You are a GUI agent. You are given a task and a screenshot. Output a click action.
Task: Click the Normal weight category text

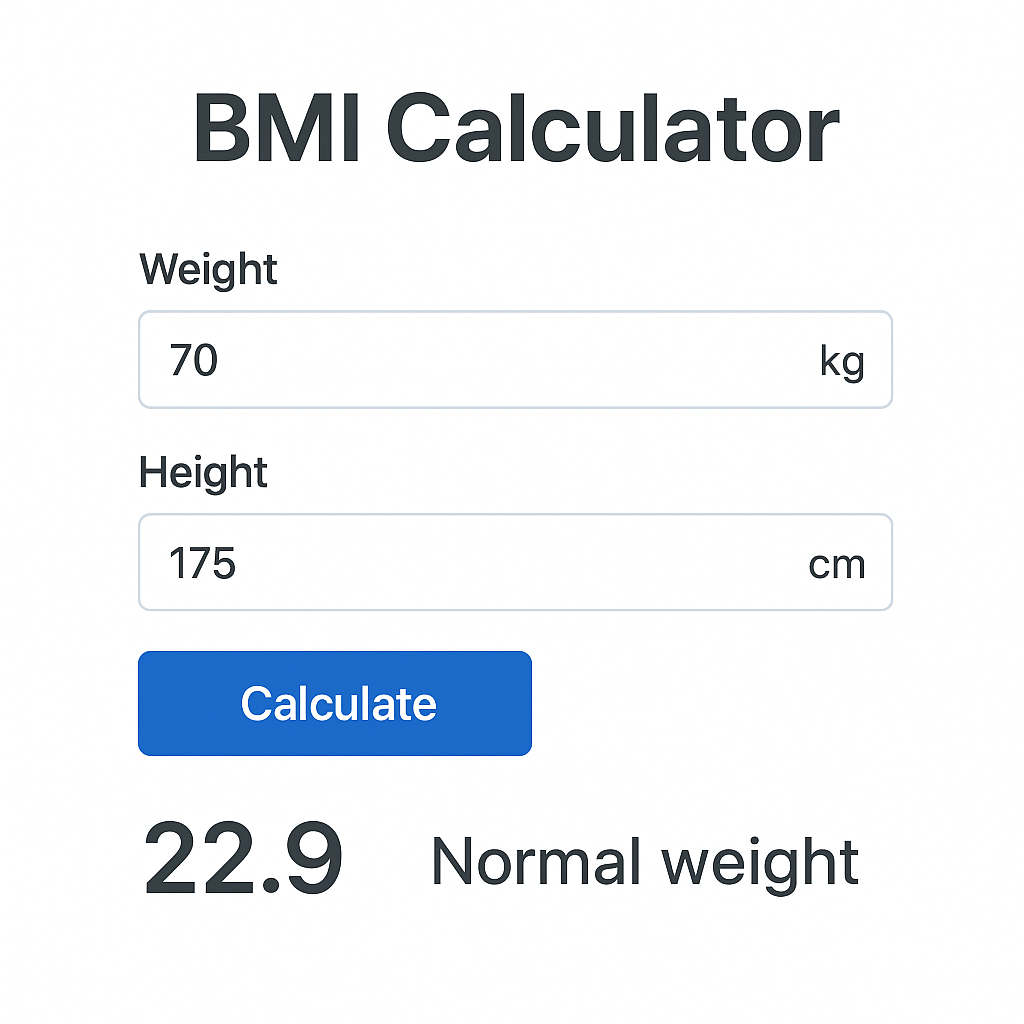tap(644, 860)
